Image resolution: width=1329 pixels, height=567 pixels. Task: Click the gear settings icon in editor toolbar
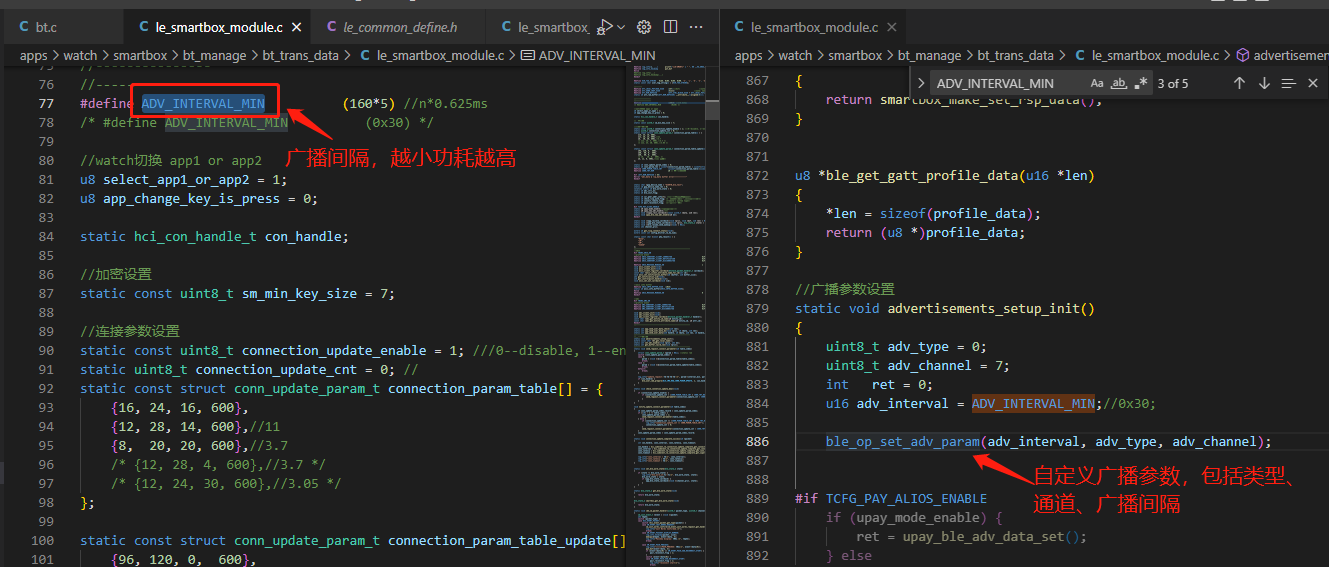tap(644, 27)
